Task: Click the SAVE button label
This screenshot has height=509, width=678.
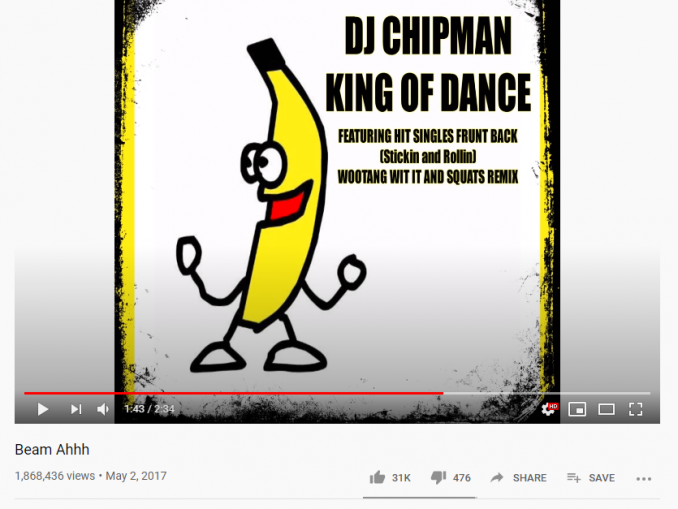Action: (x=602, y=478)
